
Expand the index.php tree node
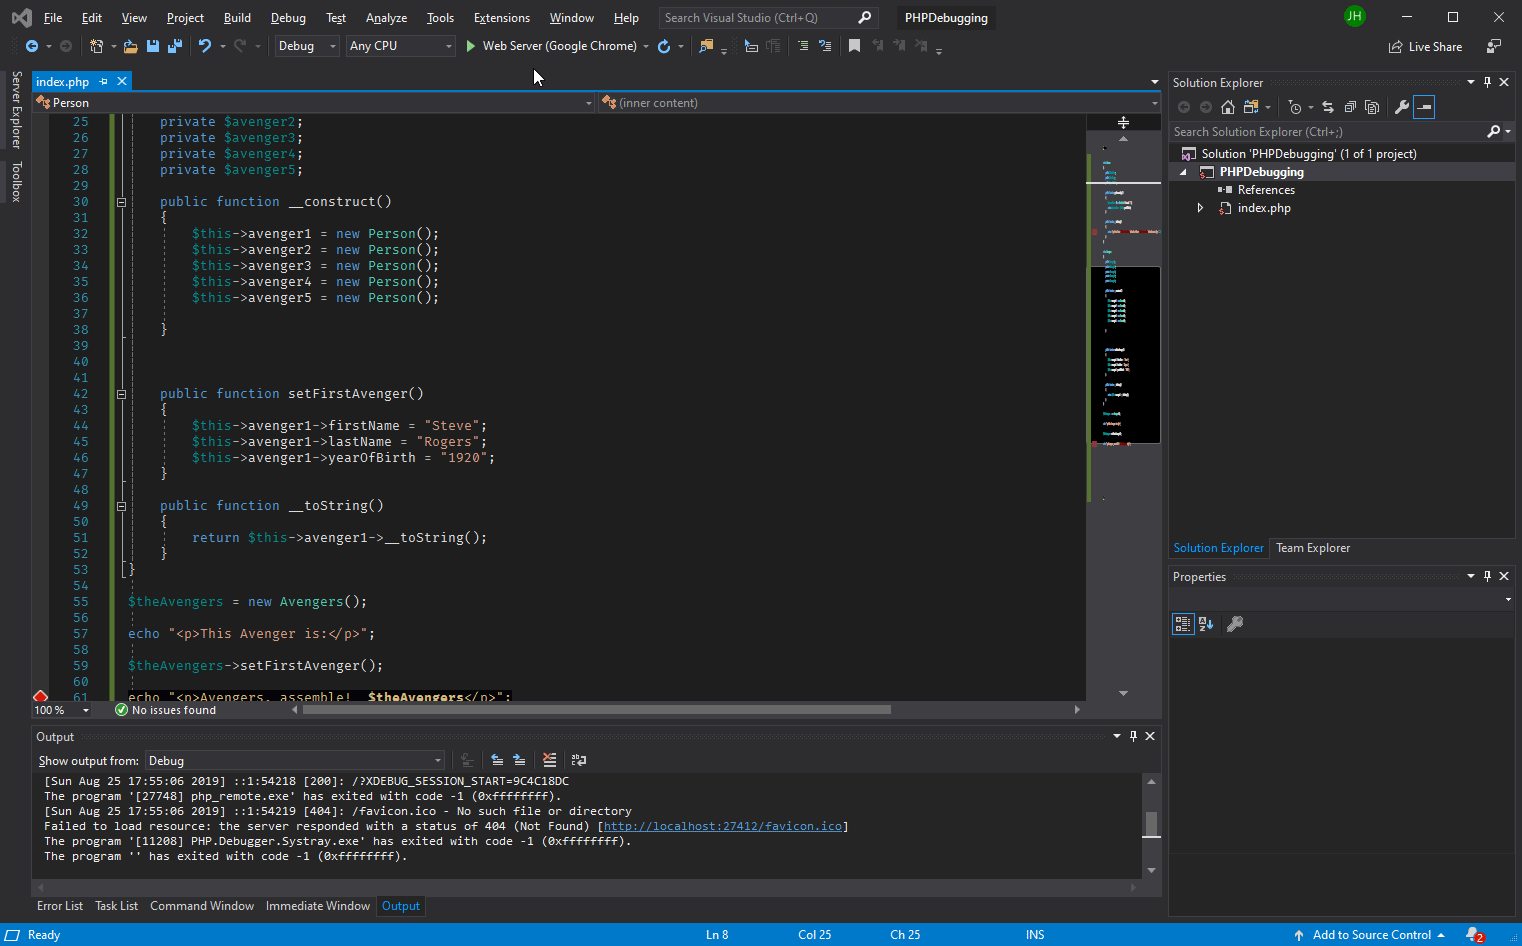click(x=1201, y=208)
